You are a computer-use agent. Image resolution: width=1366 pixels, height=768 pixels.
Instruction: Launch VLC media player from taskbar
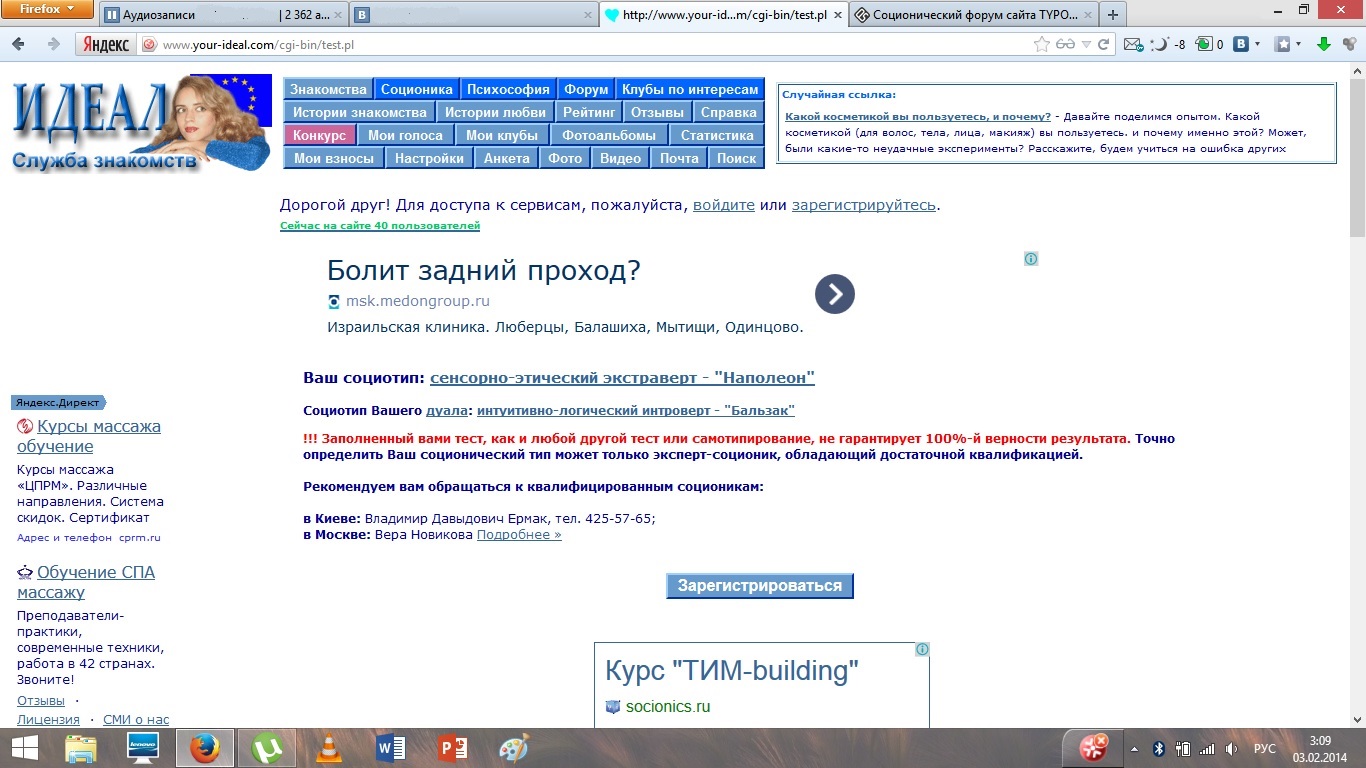click(328, 747)
